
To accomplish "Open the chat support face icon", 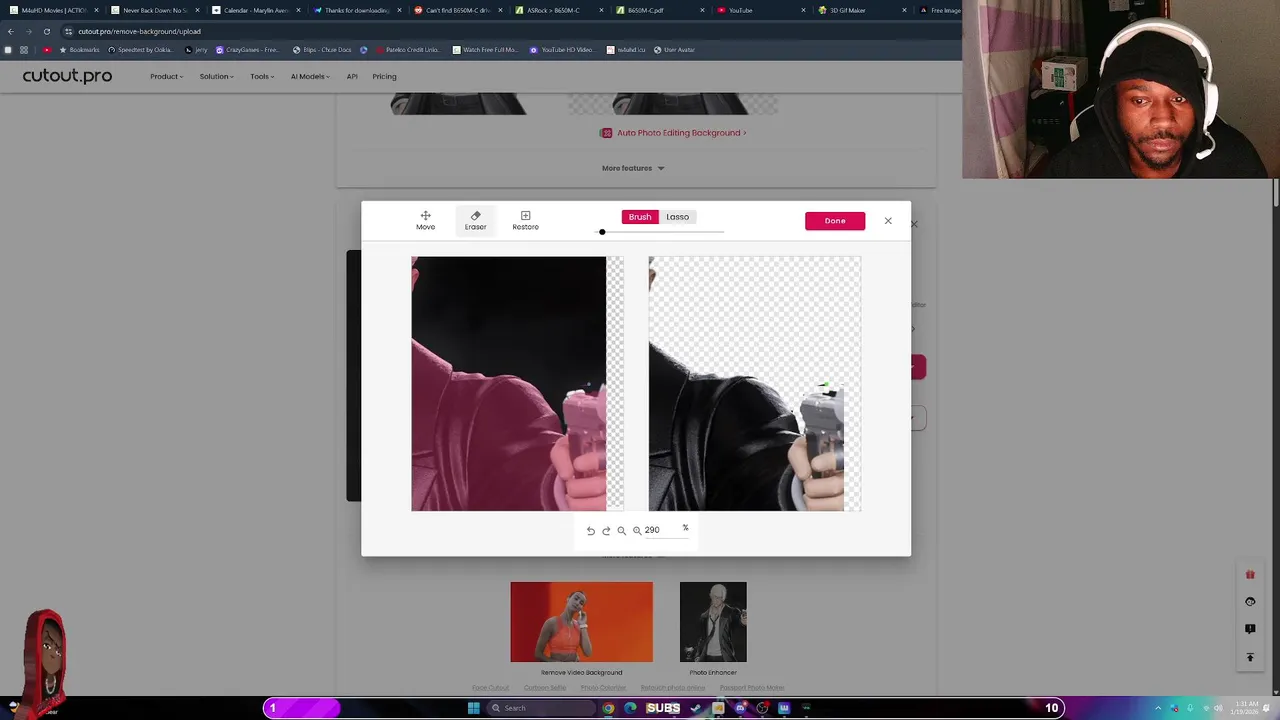I will point(1250,602).
